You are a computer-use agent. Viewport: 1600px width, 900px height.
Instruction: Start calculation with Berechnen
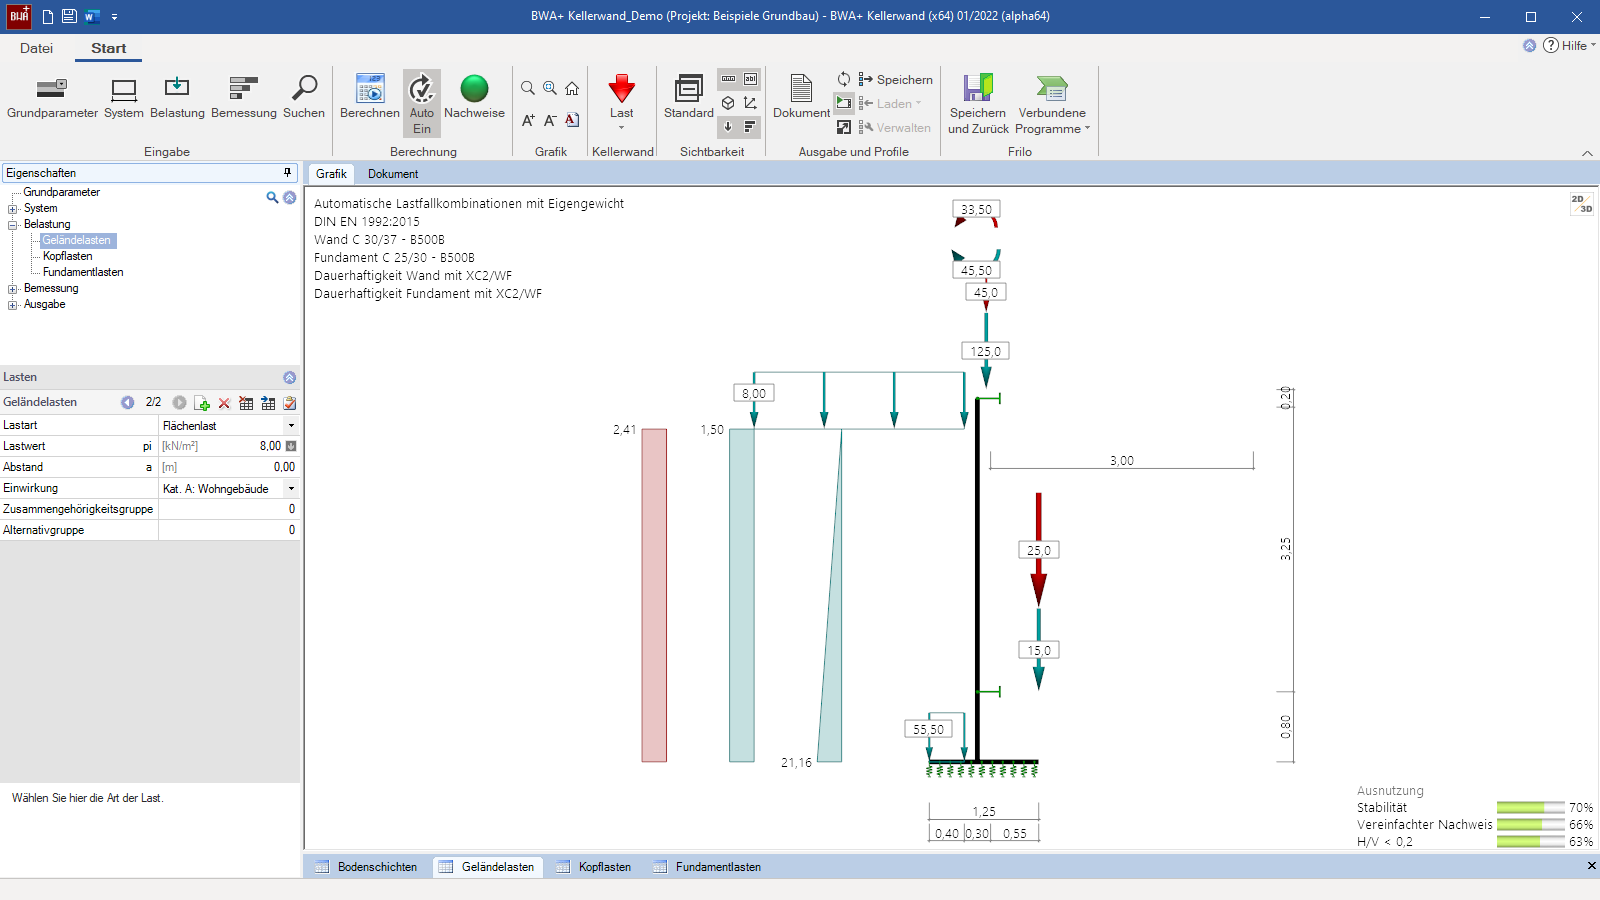pos(370,97)
